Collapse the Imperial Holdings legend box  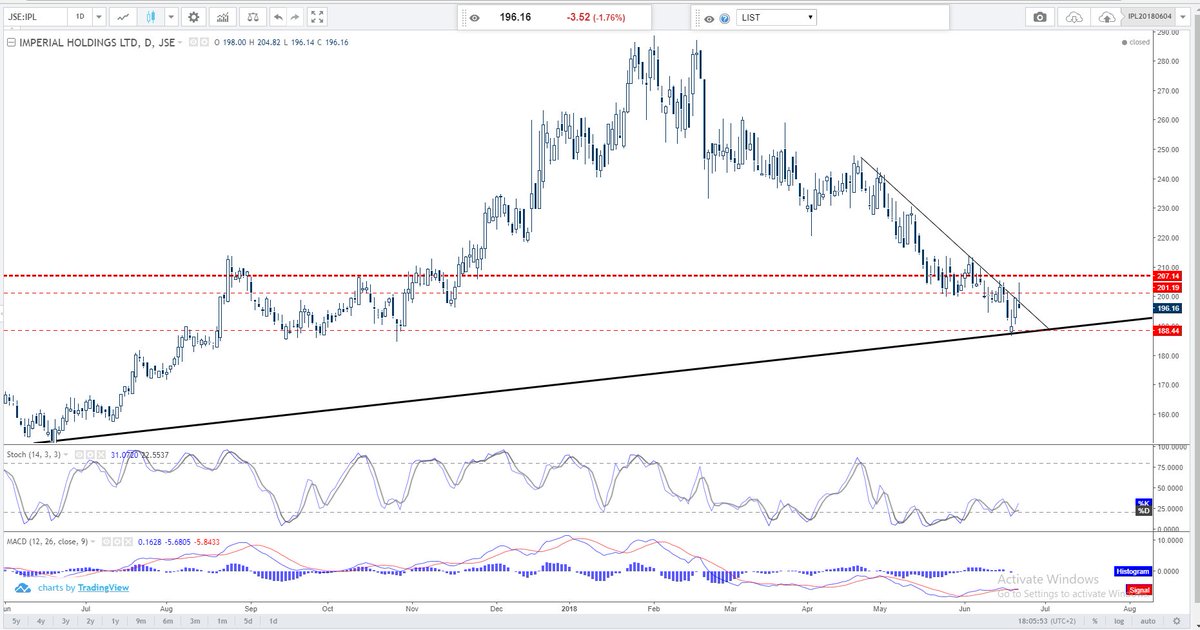pos(11,43)
